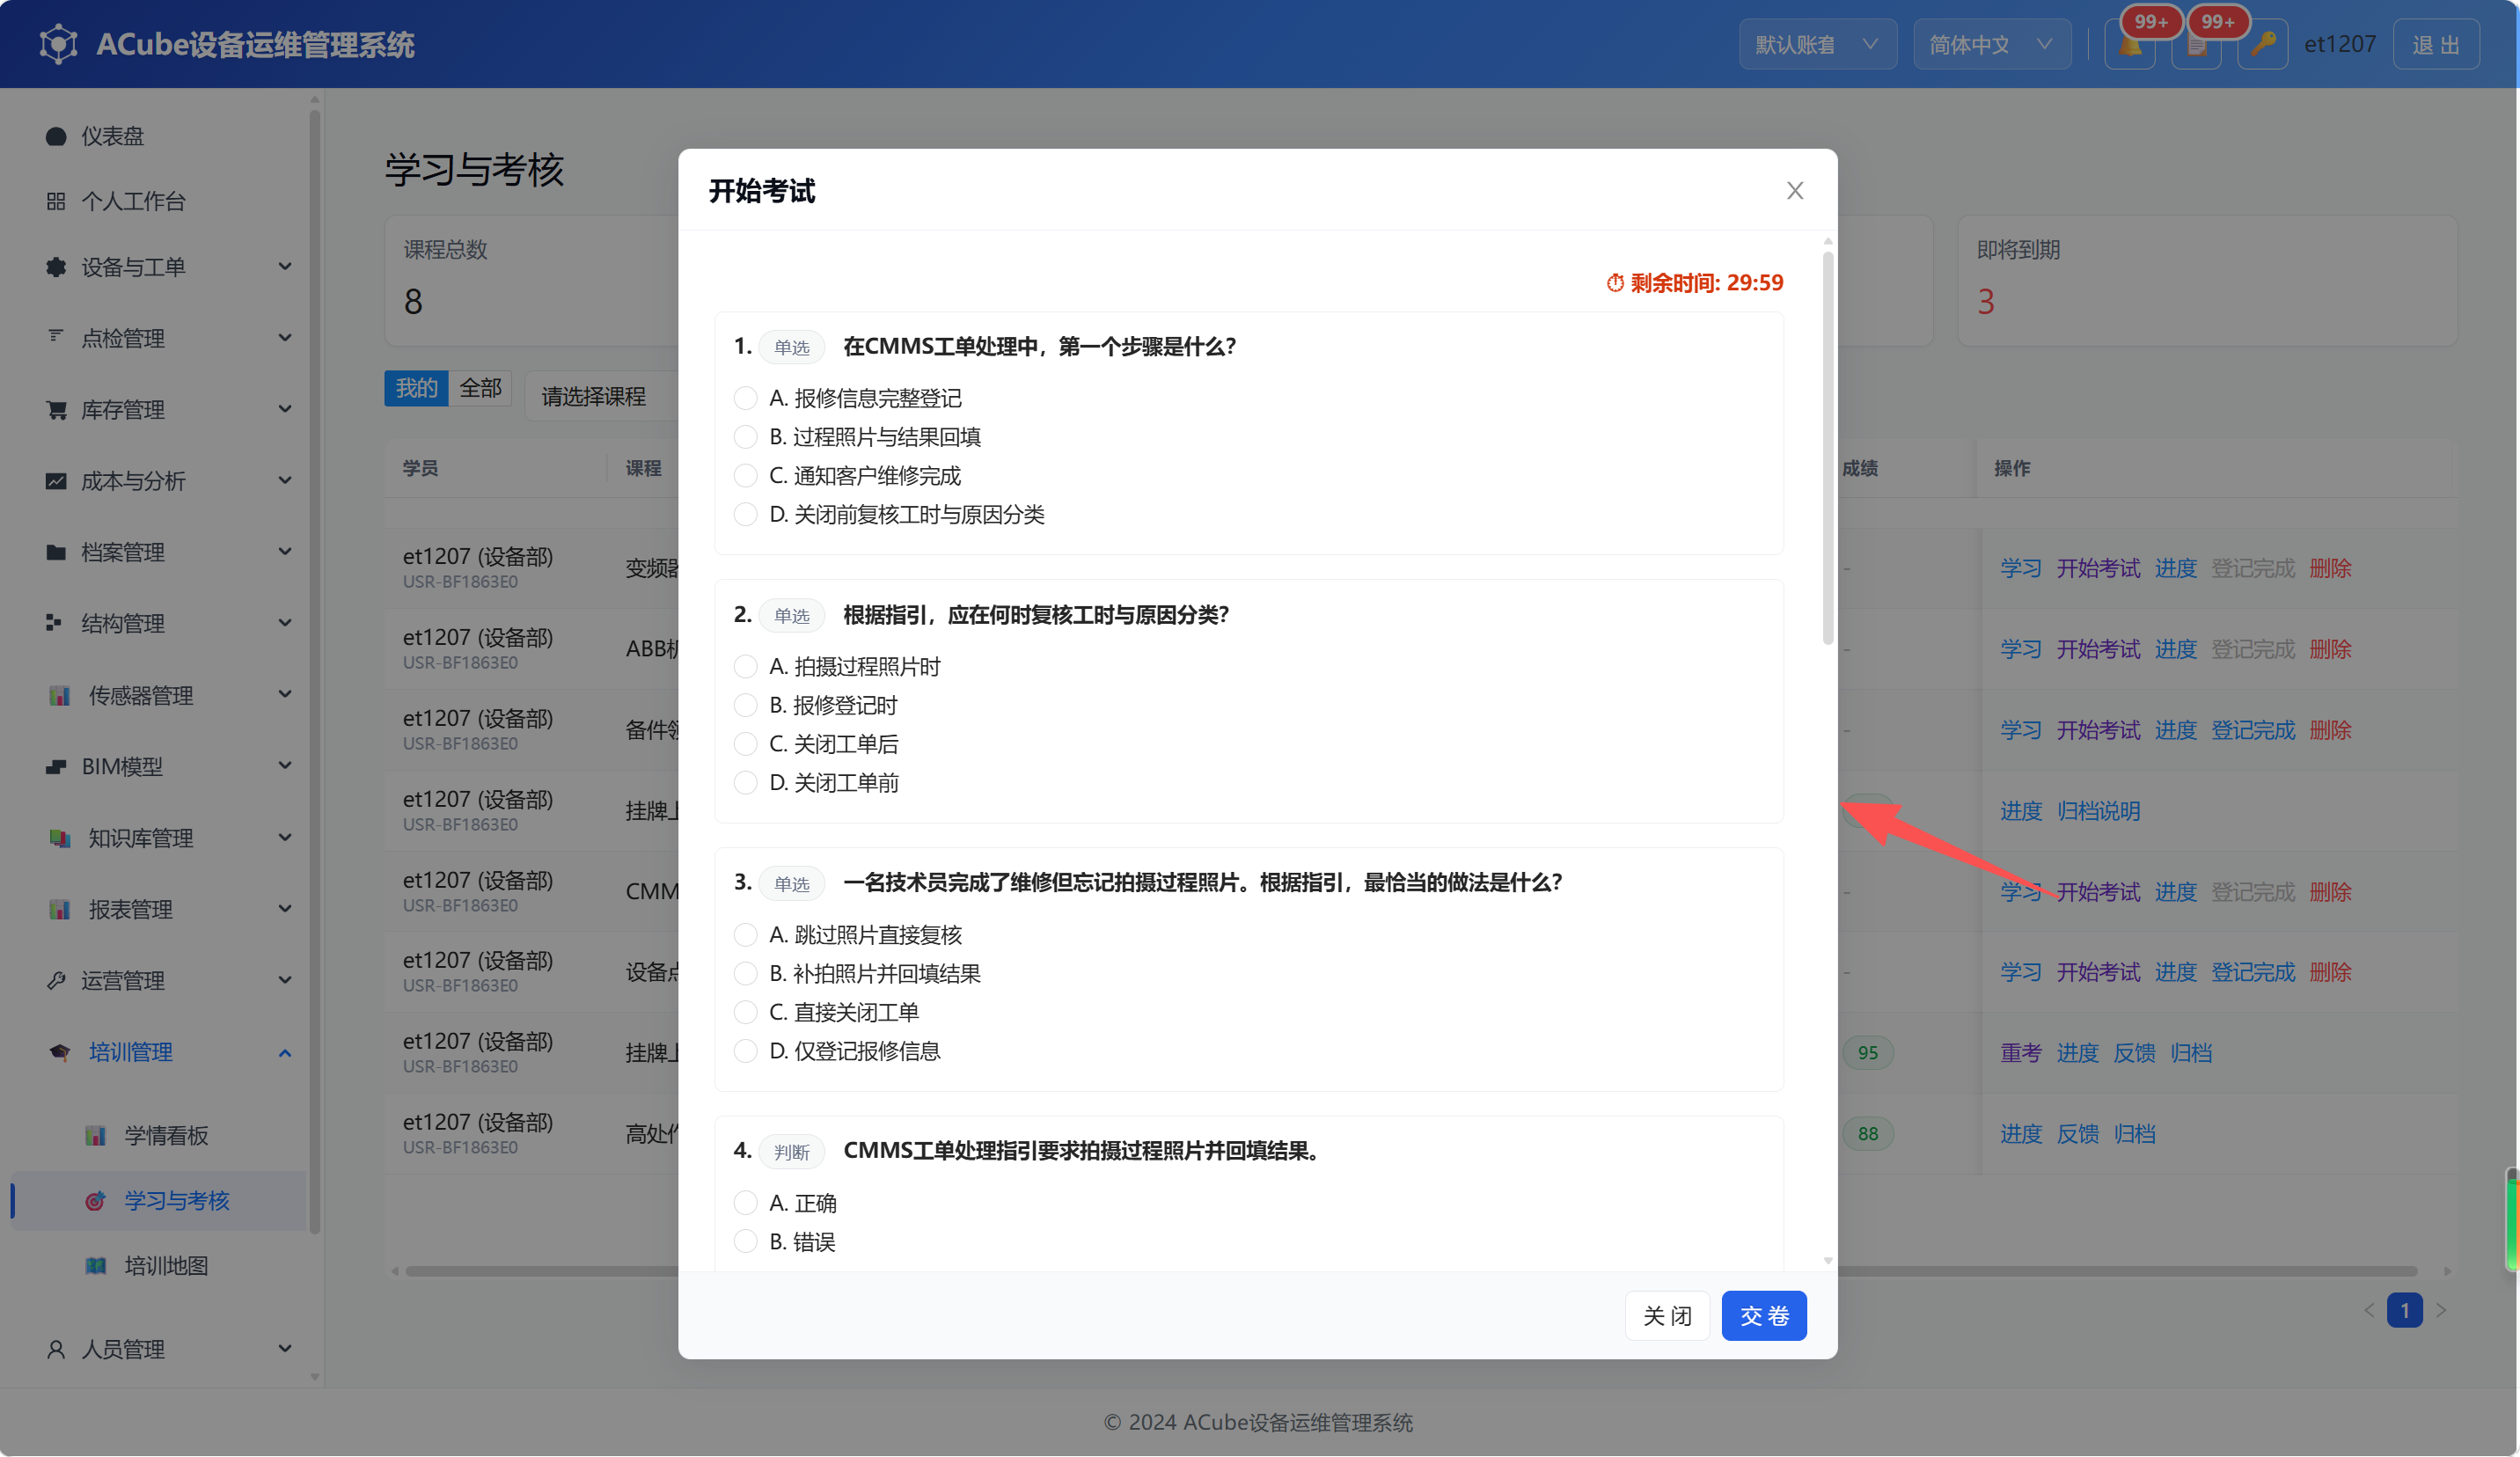Select option D 关闭前复核工时与原因分类
The width and height of the screenshot is (2520, 1457).
tap(746, 514)
